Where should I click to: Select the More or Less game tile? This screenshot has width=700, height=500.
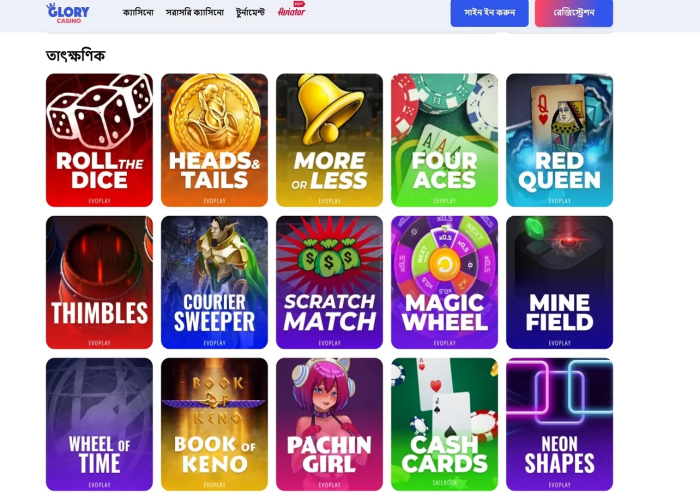pos(329,140)
